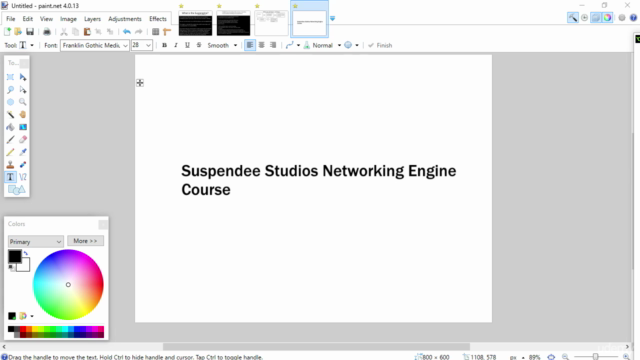The image size is (640, 360).
Task: Toggle italic text formatting
Action: click(176, 45)
